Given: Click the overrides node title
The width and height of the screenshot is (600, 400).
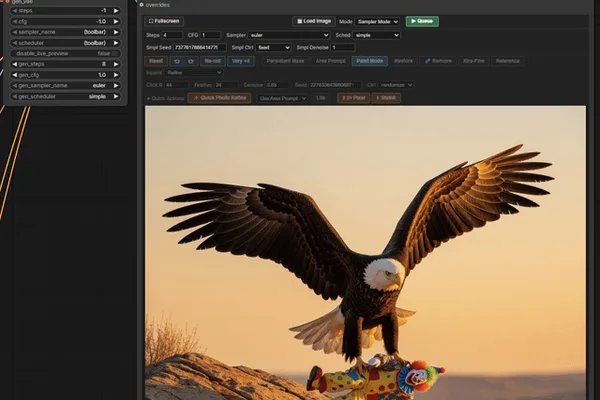Looking at the screenshot, I should click(158, 5).
